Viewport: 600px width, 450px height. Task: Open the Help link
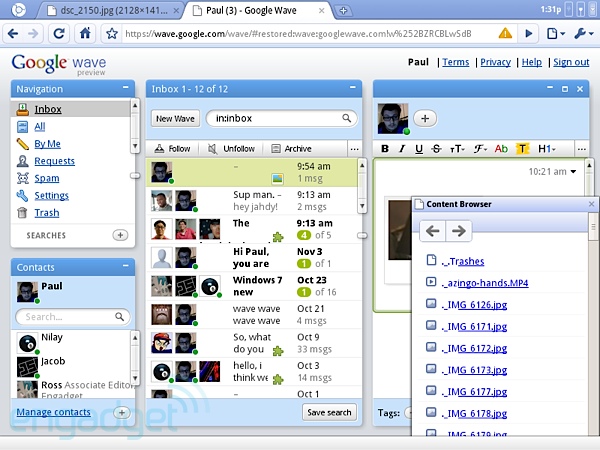click(532, 62)
